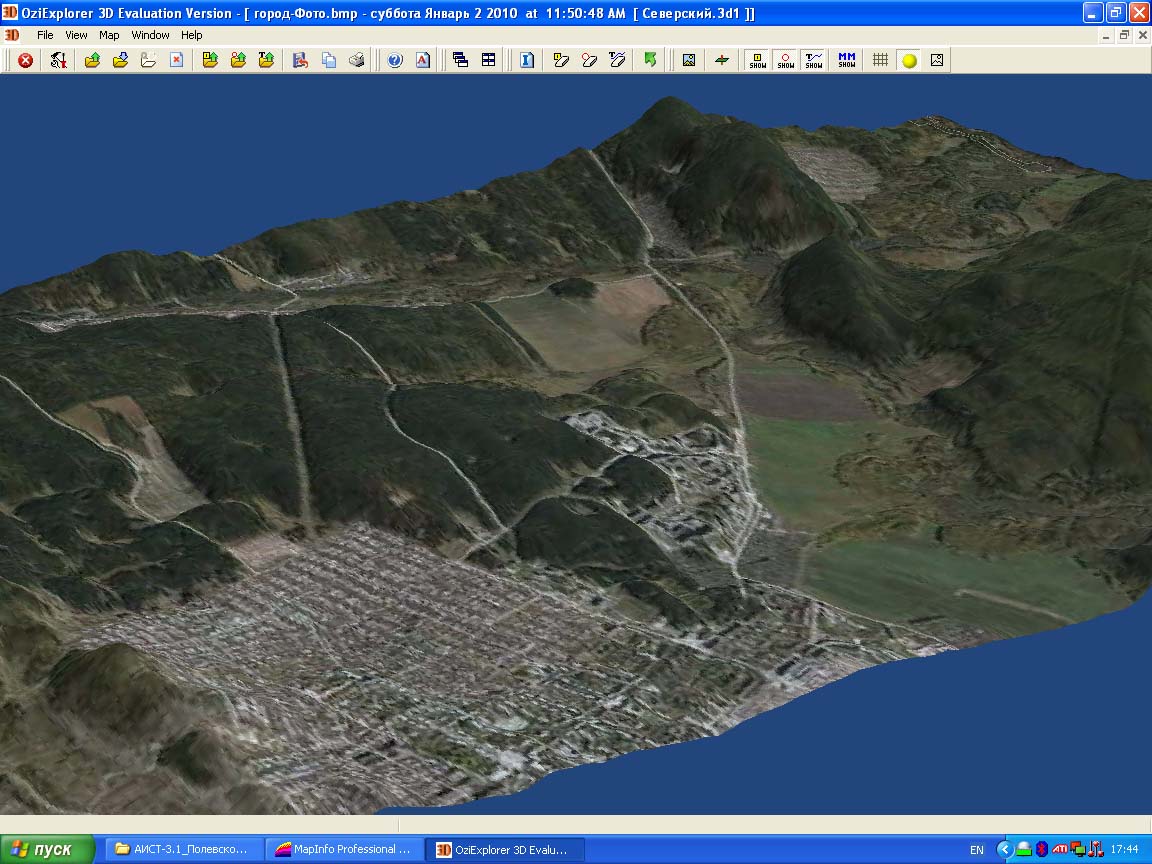This screenshot has height=864, width=1152.
Task: Open the View menu
Action: (76, 35)
